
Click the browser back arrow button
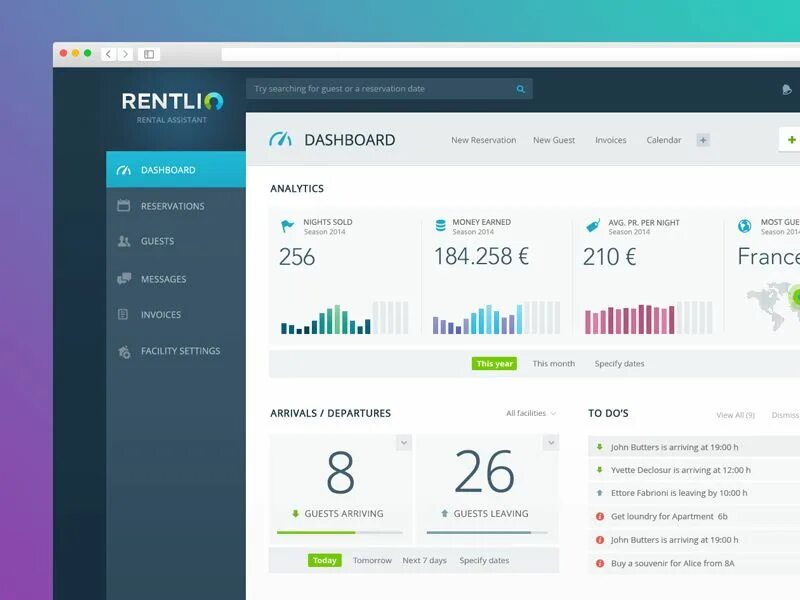click(109, 54)
